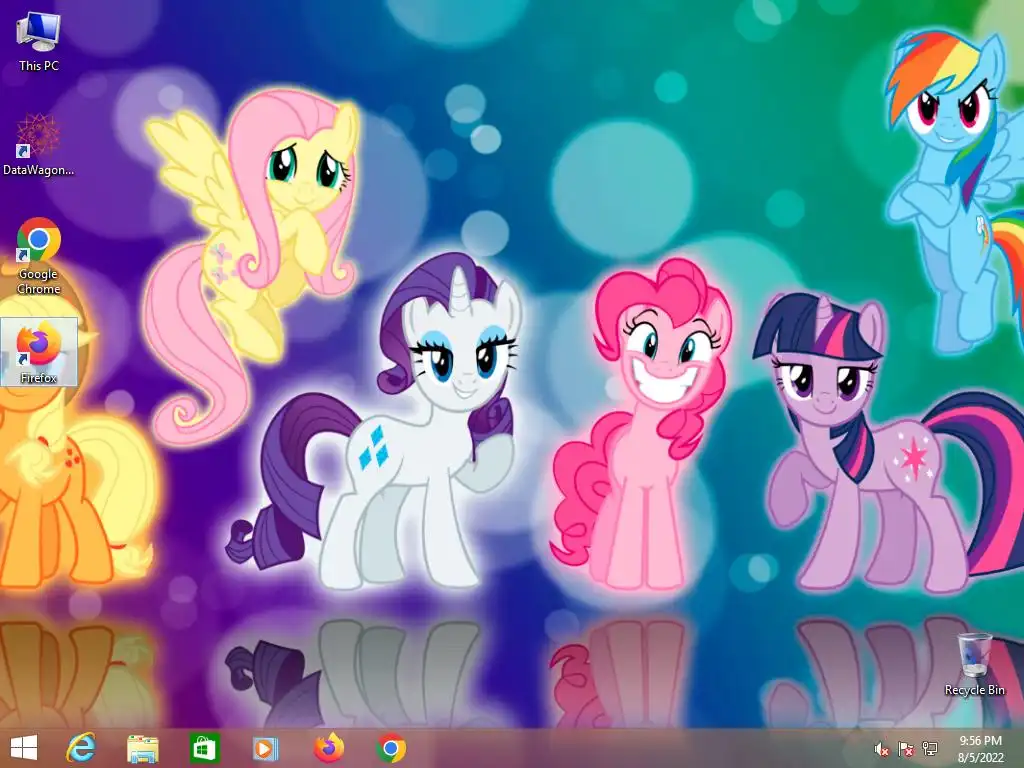1024x768 pixels.
Task: Open File Explorer from the taskbar
Action: coord(142,748)
